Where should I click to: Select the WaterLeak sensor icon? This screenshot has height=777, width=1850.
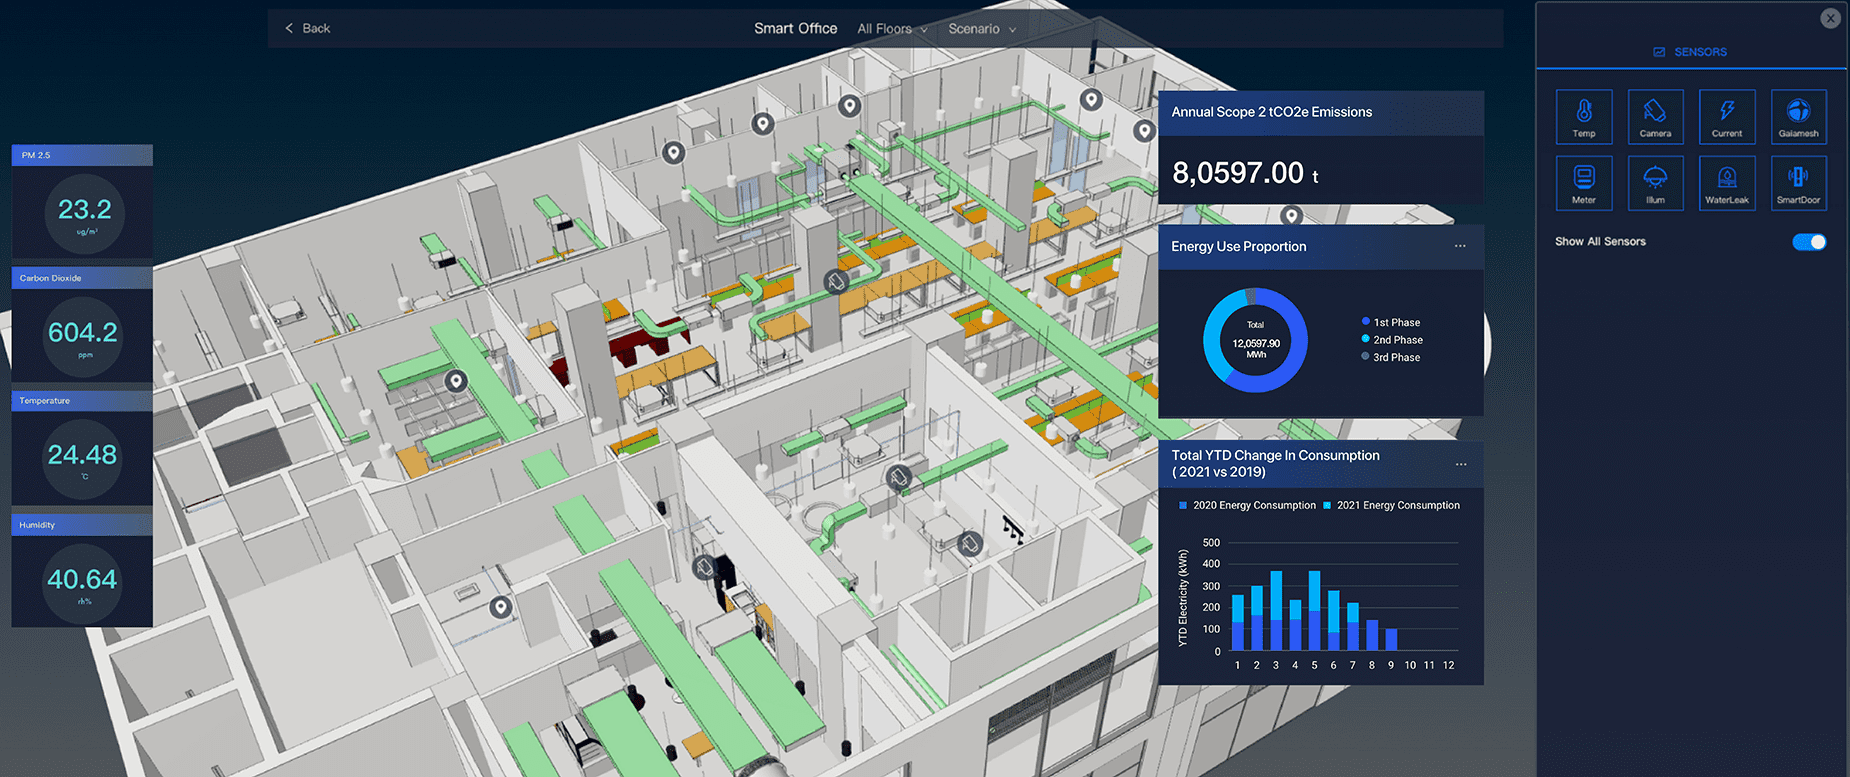[x=1727, y=183]
